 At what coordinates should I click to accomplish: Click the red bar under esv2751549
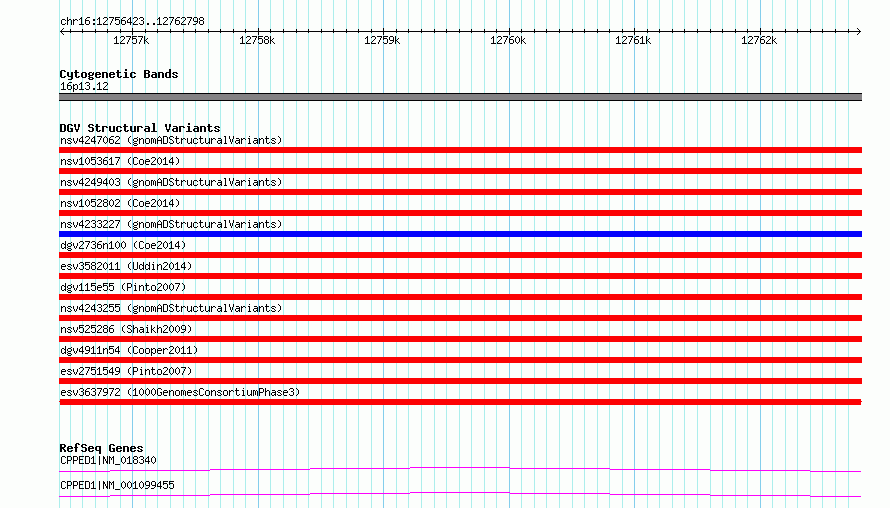[x=460, y=381]
